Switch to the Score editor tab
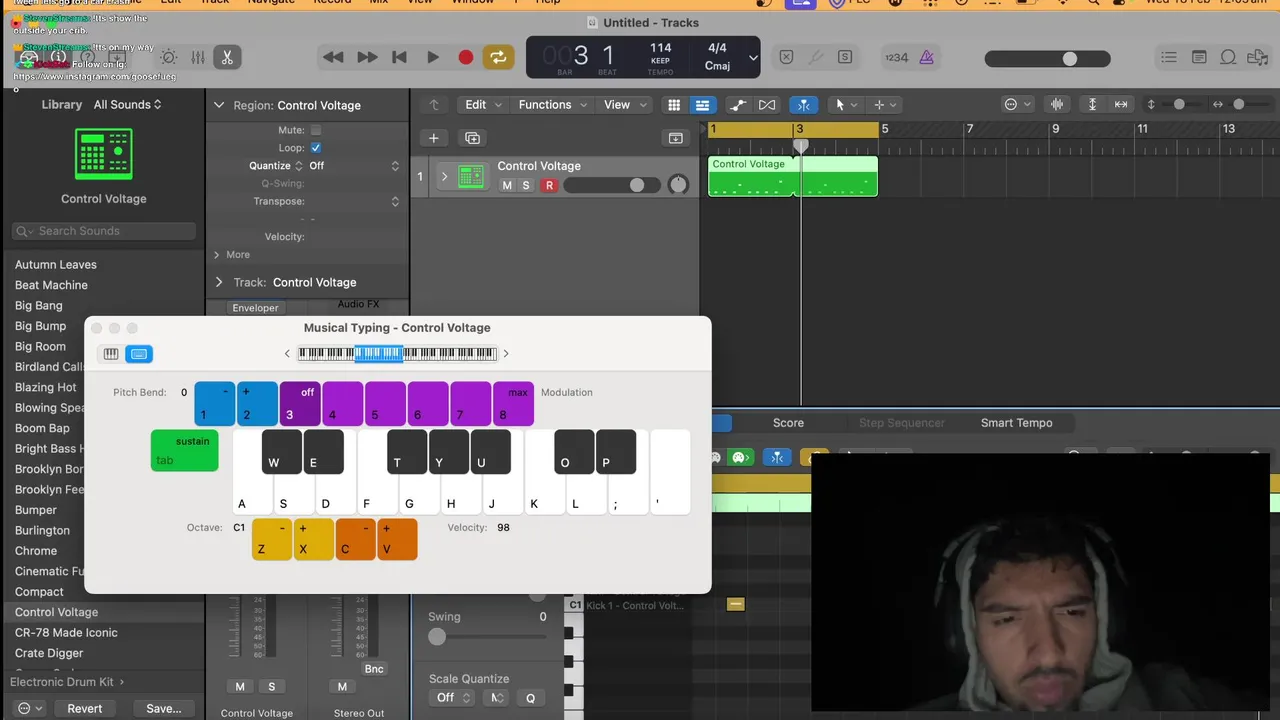Viewport: 1280px width, 720px height. coord(788,423)
